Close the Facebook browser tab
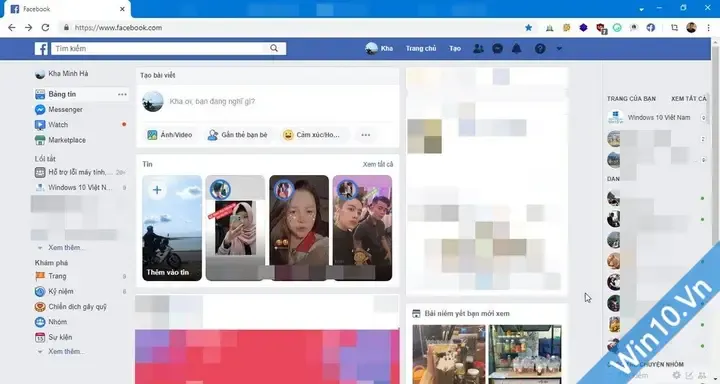 pos(122,9)
